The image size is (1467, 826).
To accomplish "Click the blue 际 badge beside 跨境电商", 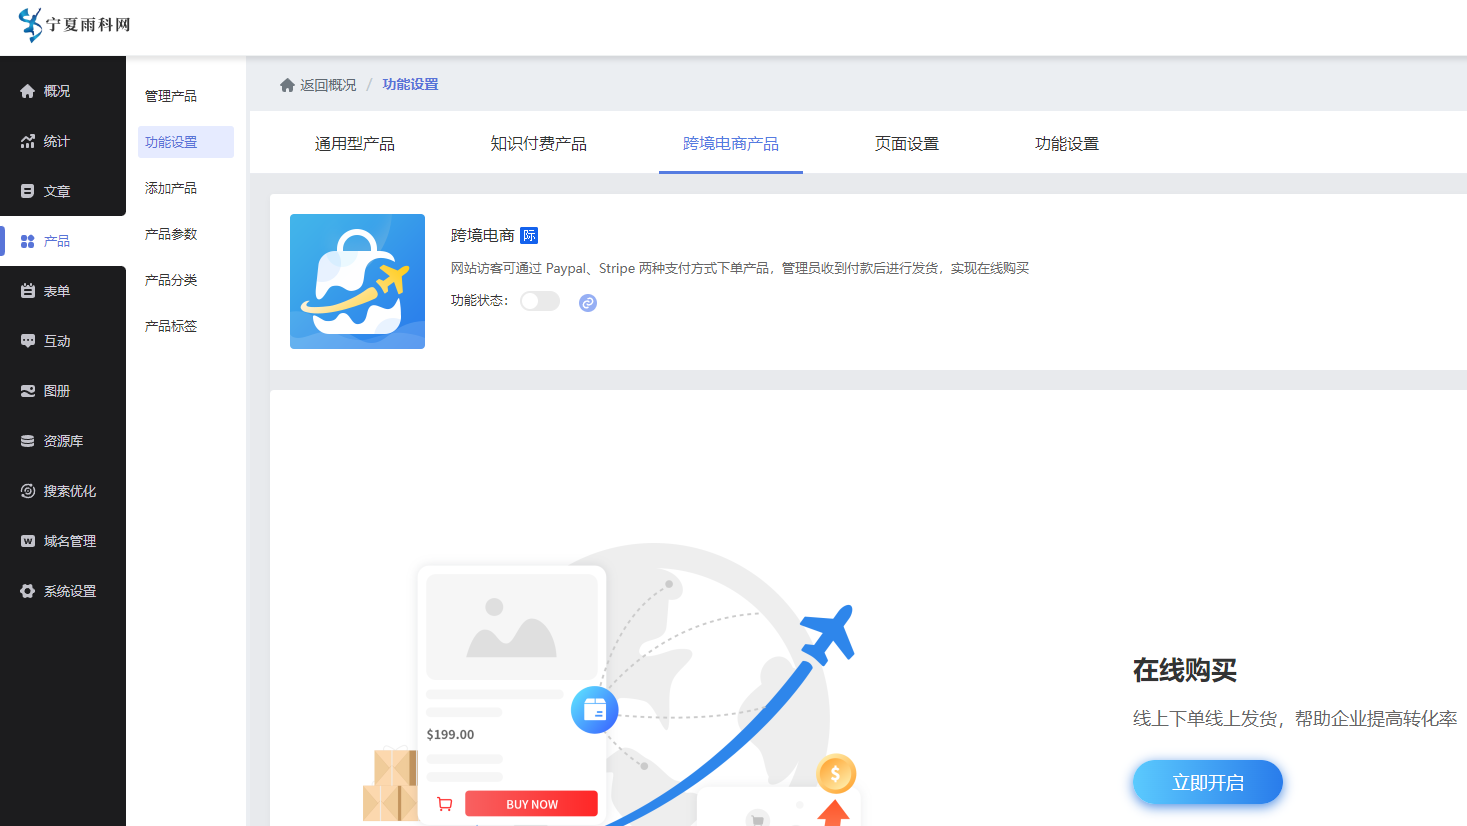I will tap(529, 236).
